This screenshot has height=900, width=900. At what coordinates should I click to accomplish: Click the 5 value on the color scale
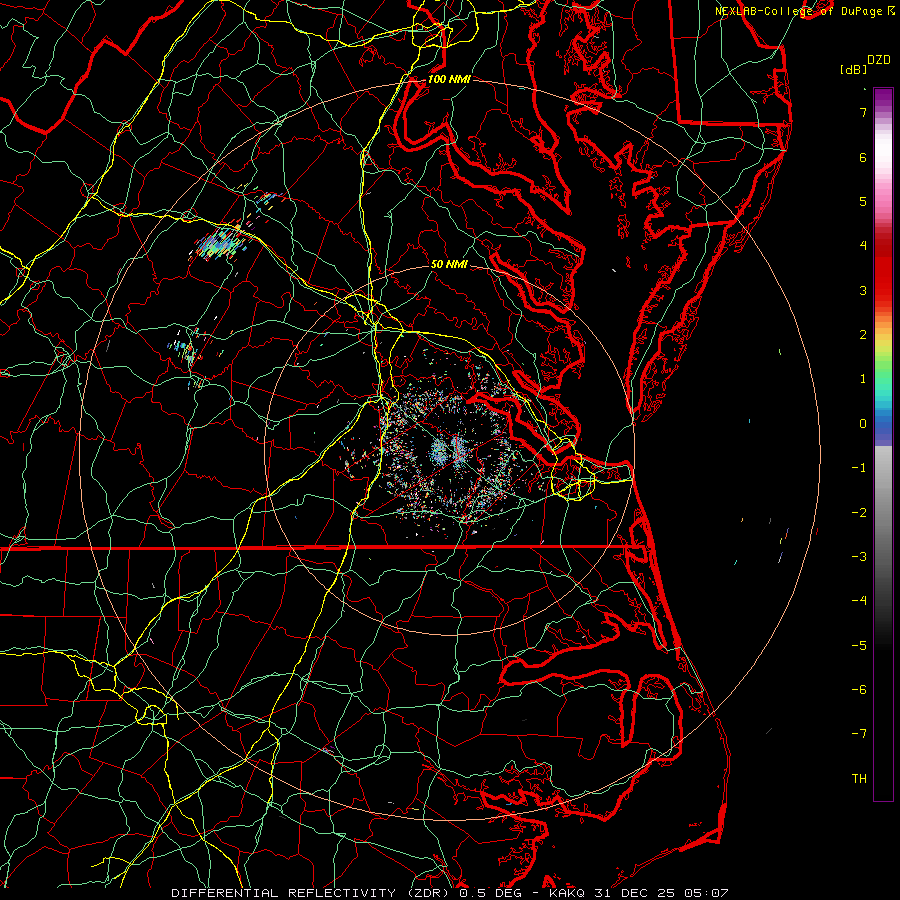(863, 201)
